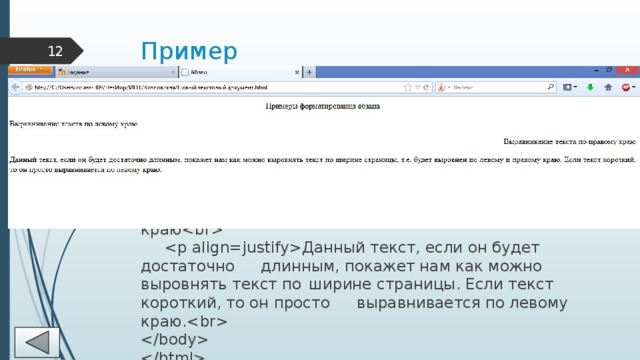The height and width of the screenshot is (360, 640).
Task: Click the slide title "Пример"
Action: tap(189, 51)
